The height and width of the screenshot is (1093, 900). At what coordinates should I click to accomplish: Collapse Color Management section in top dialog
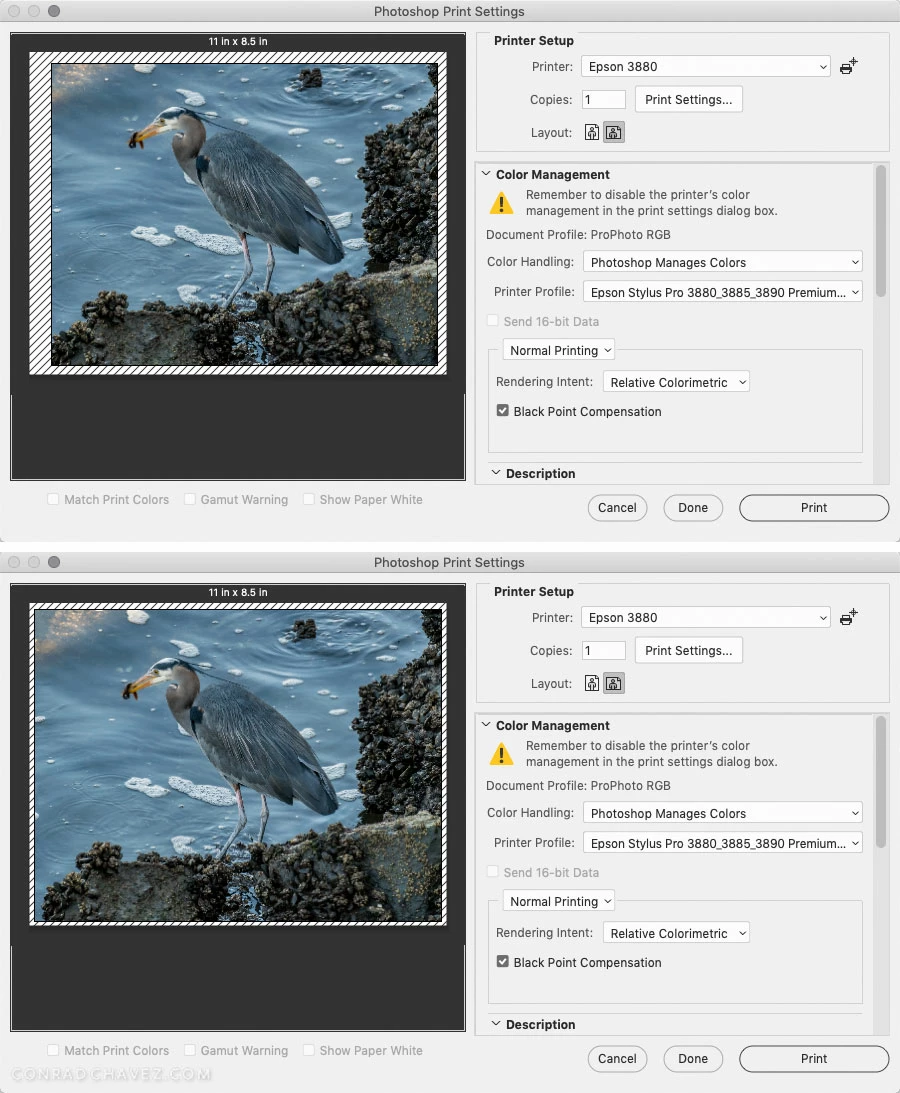(487, 174)
